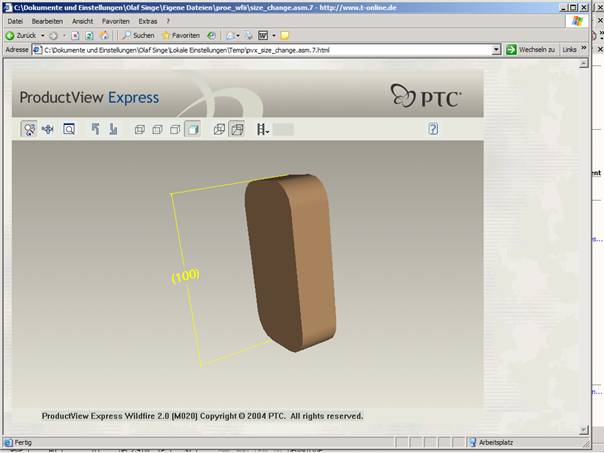Click the yellow folder toolbar icon
This screenshot has height=453, width=604.
point(285,36)
